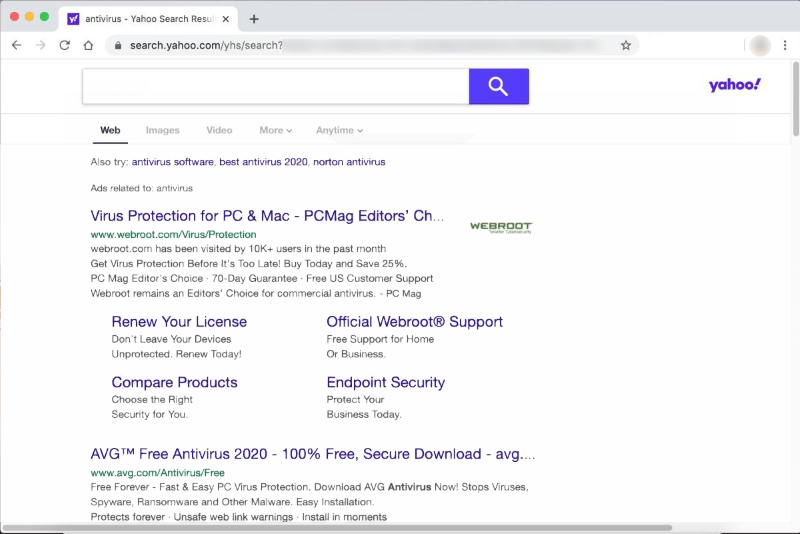Open a new tab with plus button
Screen dimensions: 800x534
254,19
